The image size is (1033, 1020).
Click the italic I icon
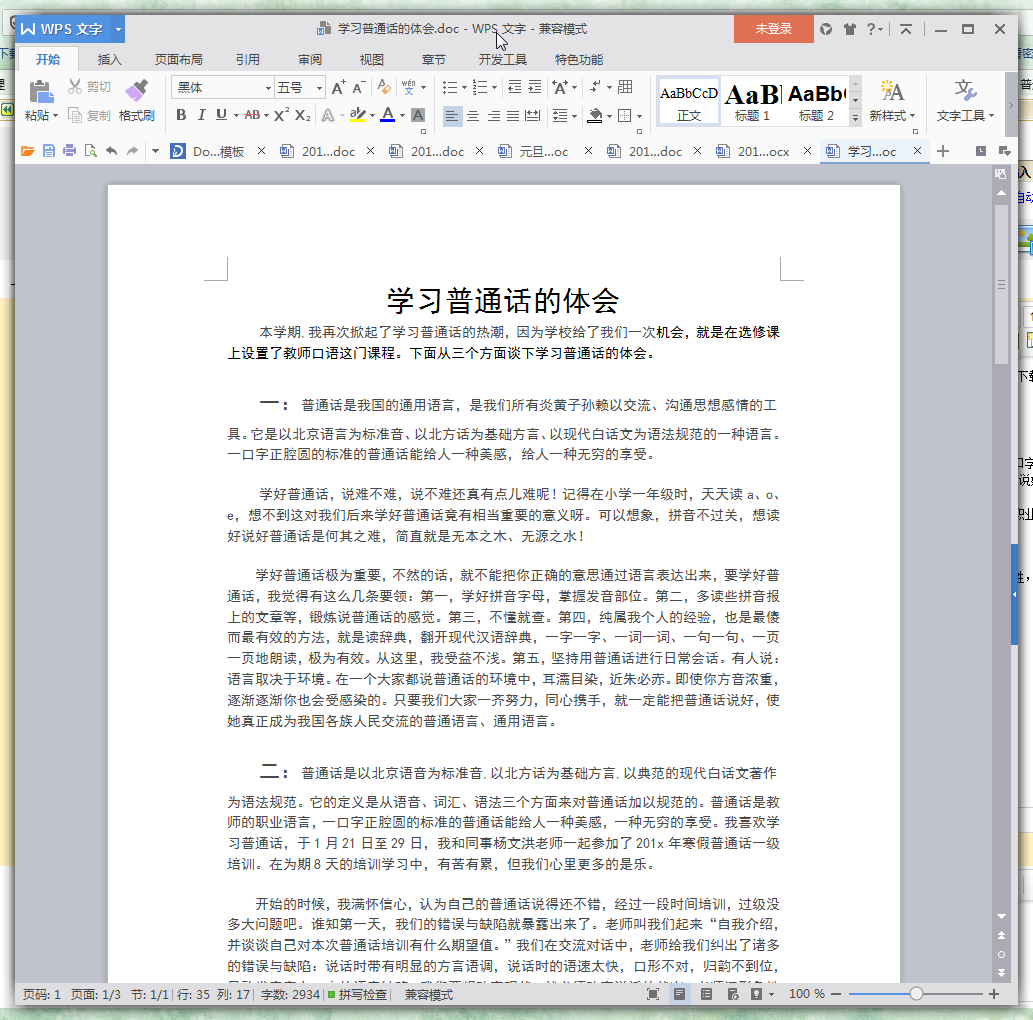(x=201, y=115)
